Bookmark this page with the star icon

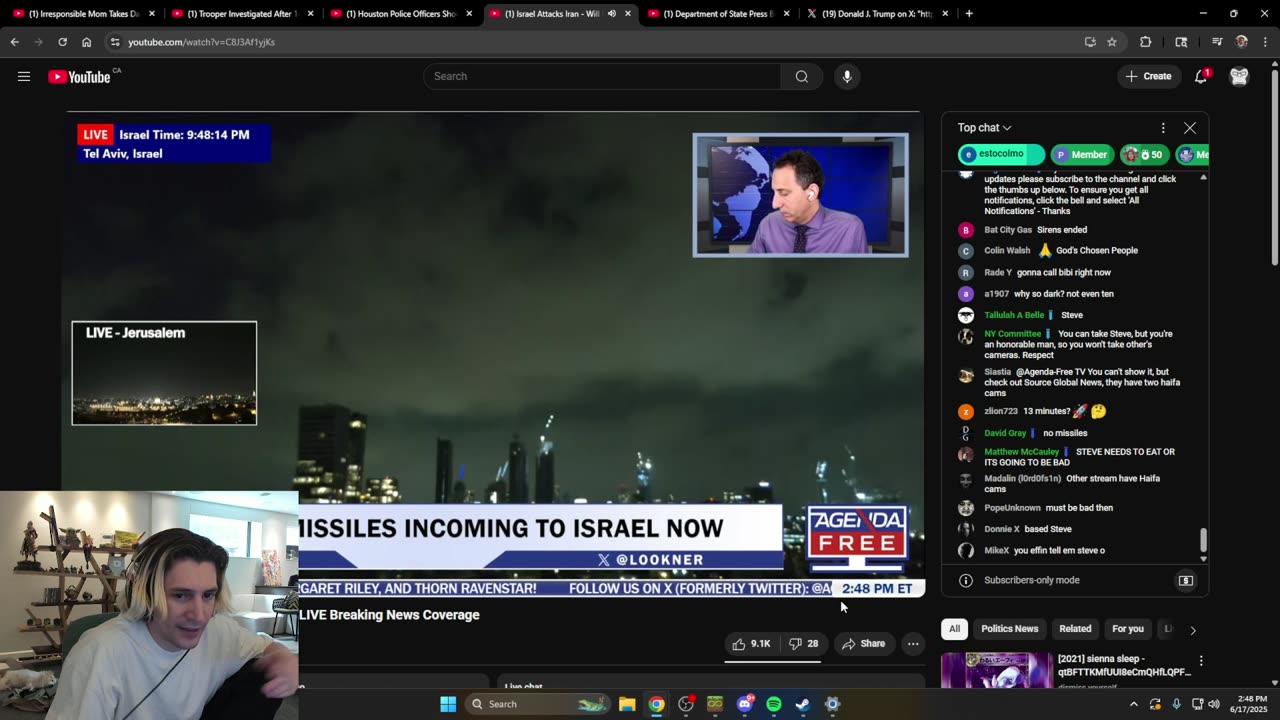pos(1112,42)
